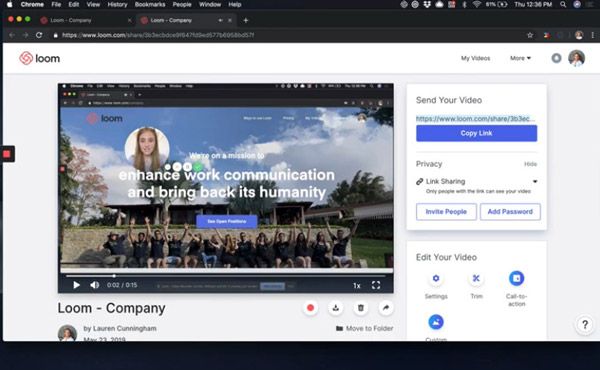The image size is (600, 370).
Task: Enter fullscreen video mode
Action: 376,285
